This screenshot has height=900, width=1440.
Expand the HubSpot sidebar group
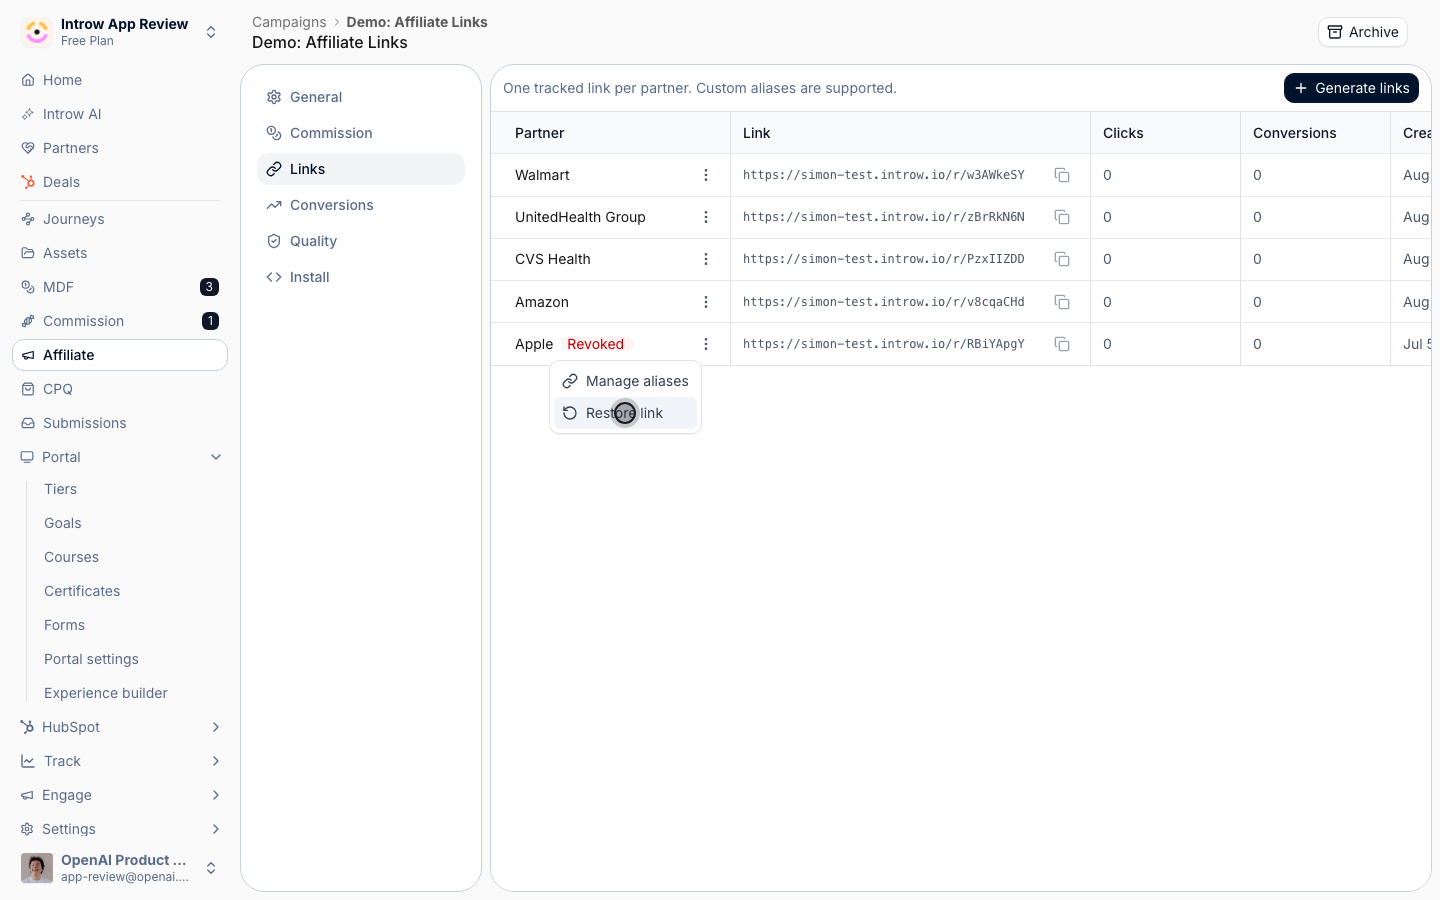[x=216, y=727]
